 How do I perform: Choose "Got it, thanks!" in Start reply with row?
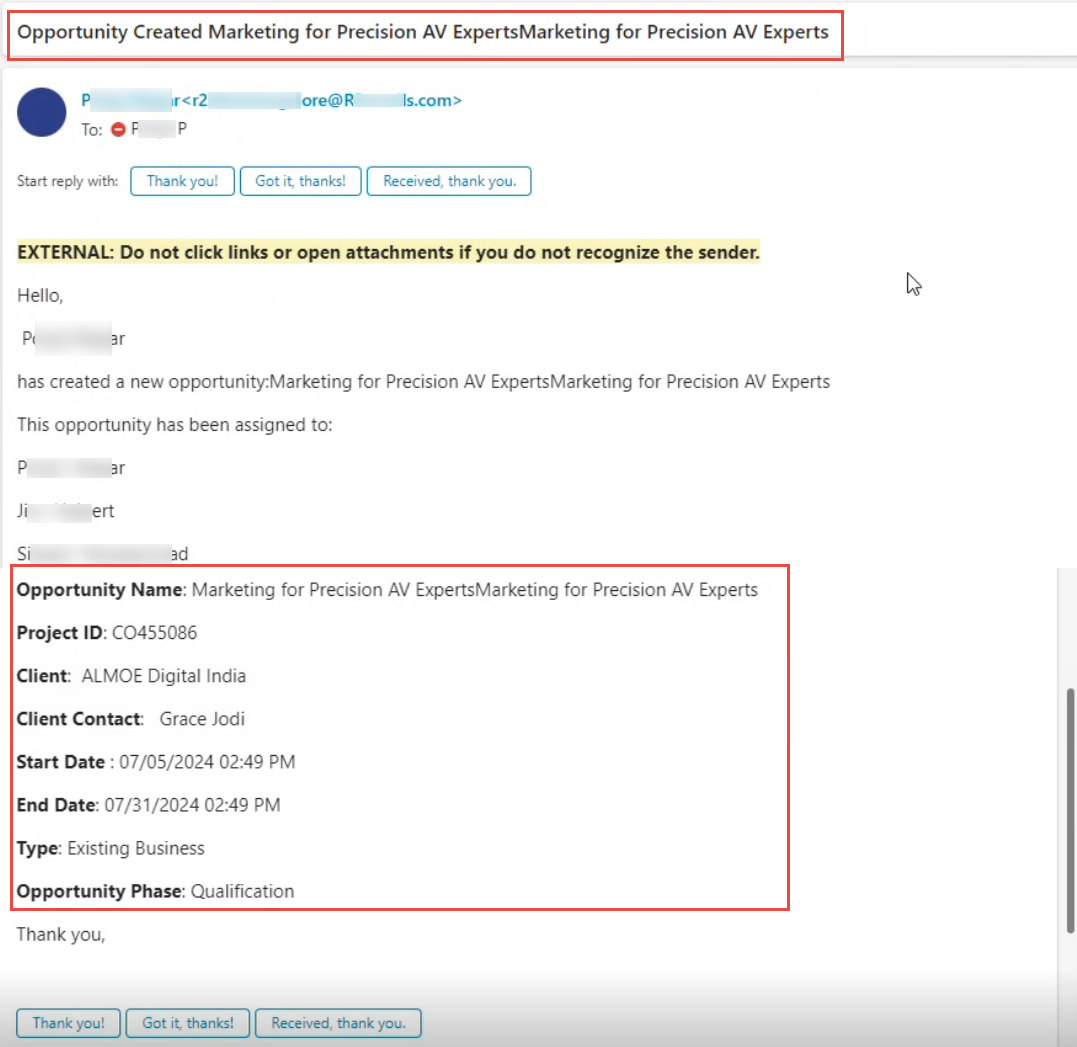click(x=300, y=181)
